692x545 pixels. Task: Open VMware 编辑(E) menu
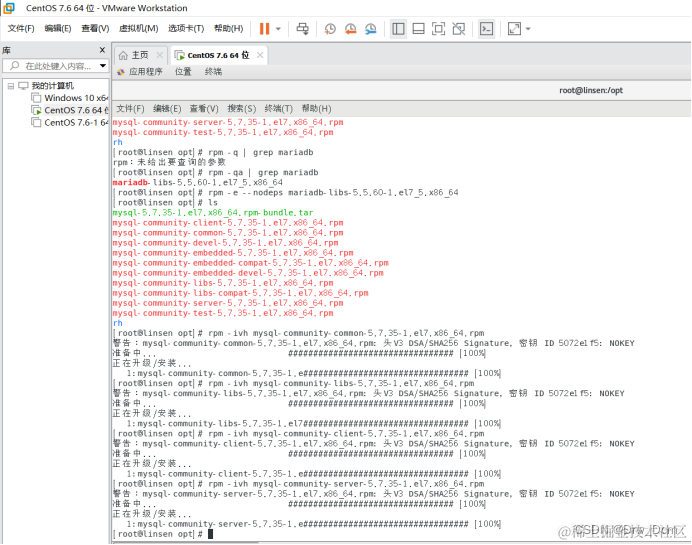tap(58, 29)
